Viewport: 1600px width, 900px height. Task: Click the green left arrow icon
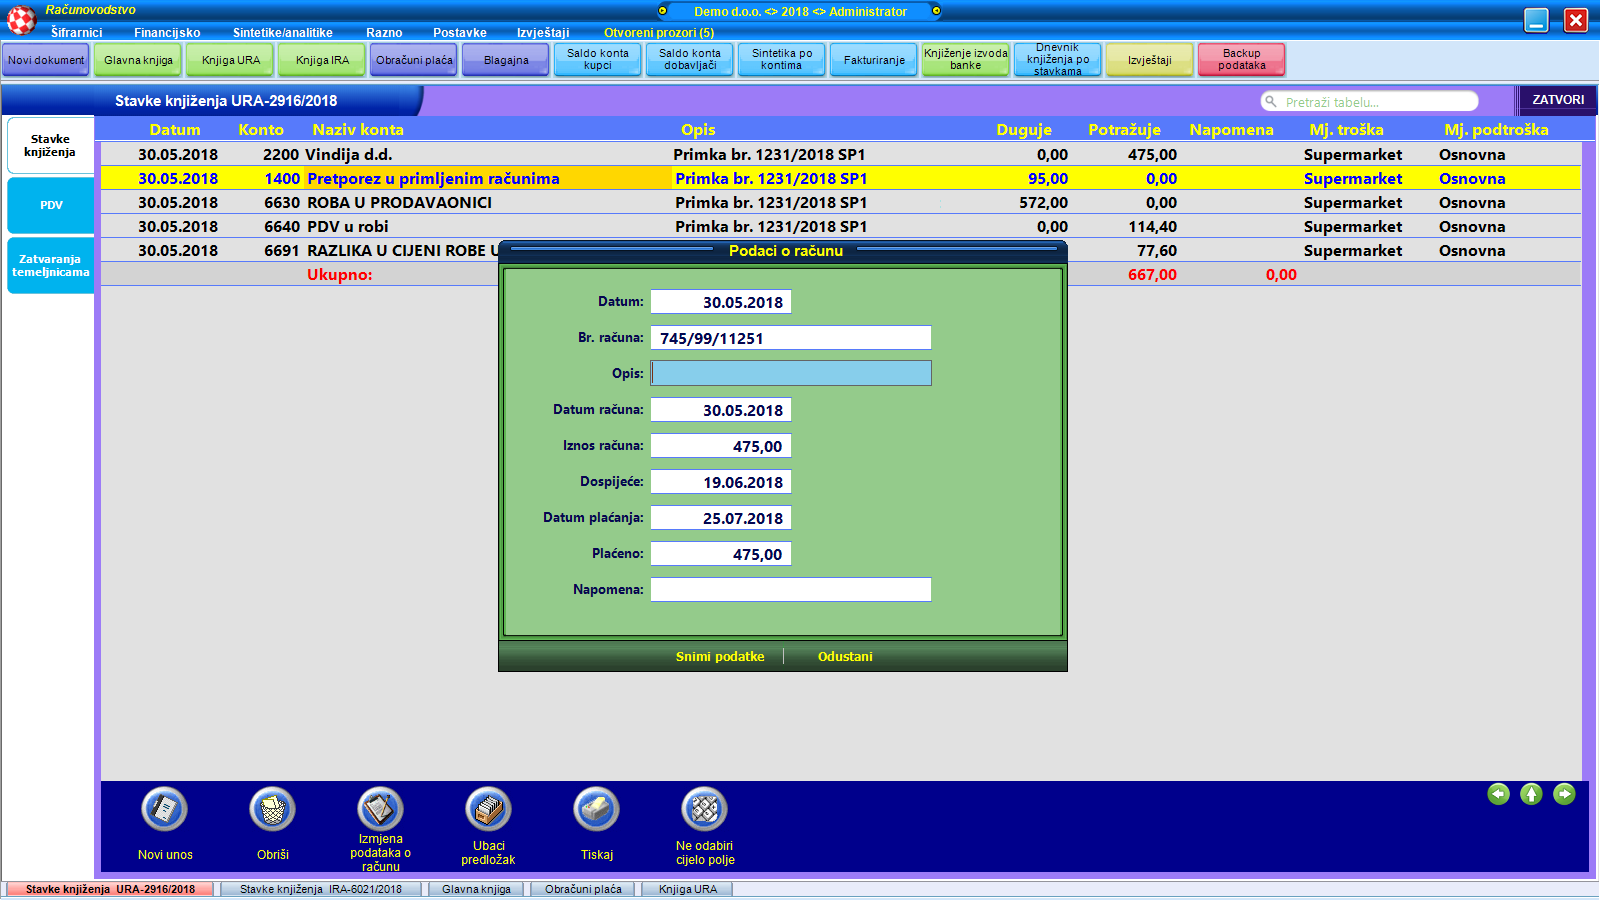[x=1498, y=794]
